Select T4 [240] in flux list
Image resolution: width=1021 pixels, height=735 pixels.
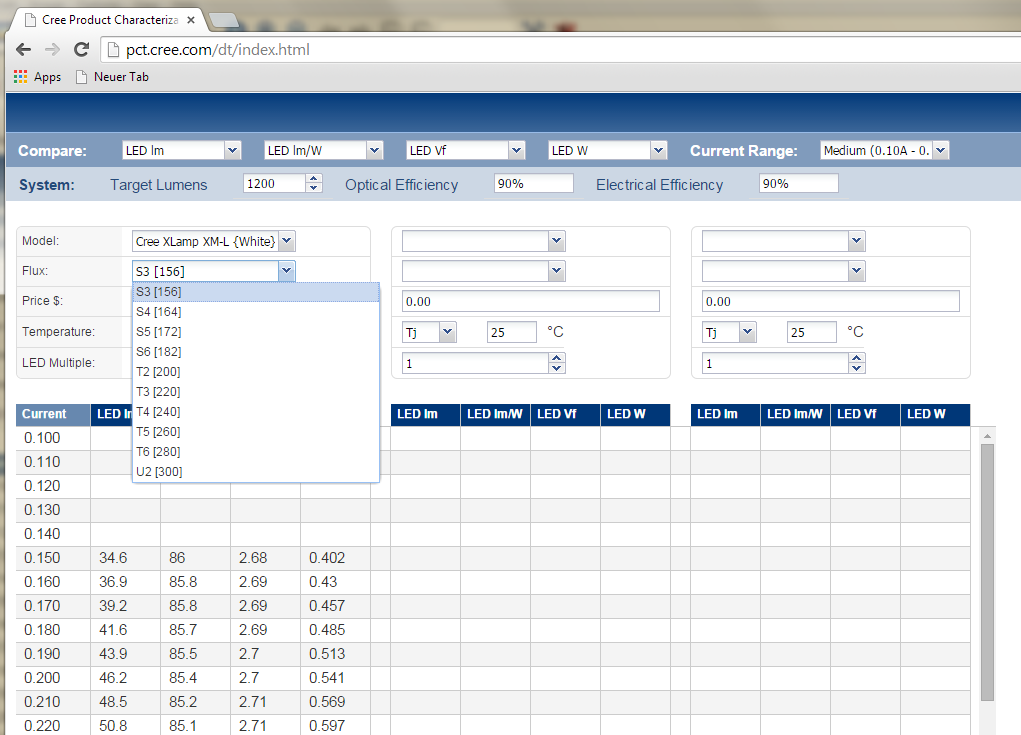click(256, 411)
